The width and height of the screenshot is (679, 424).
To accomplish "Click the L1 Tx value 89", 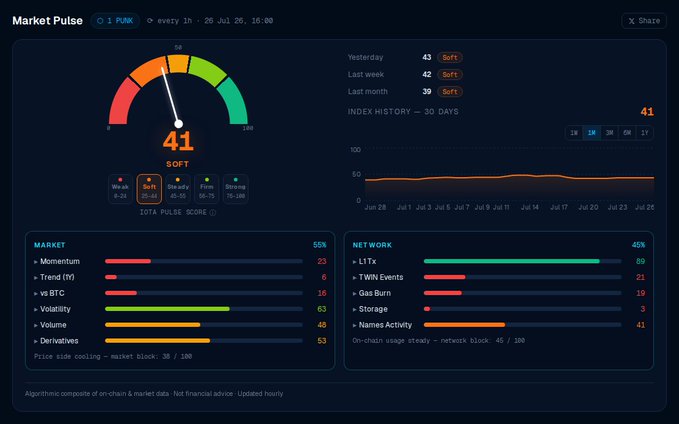I will (640, 262).
